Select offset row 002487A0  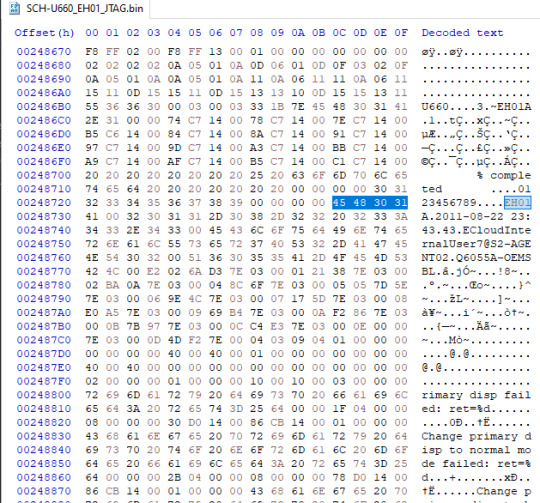[x=44, y=313]
